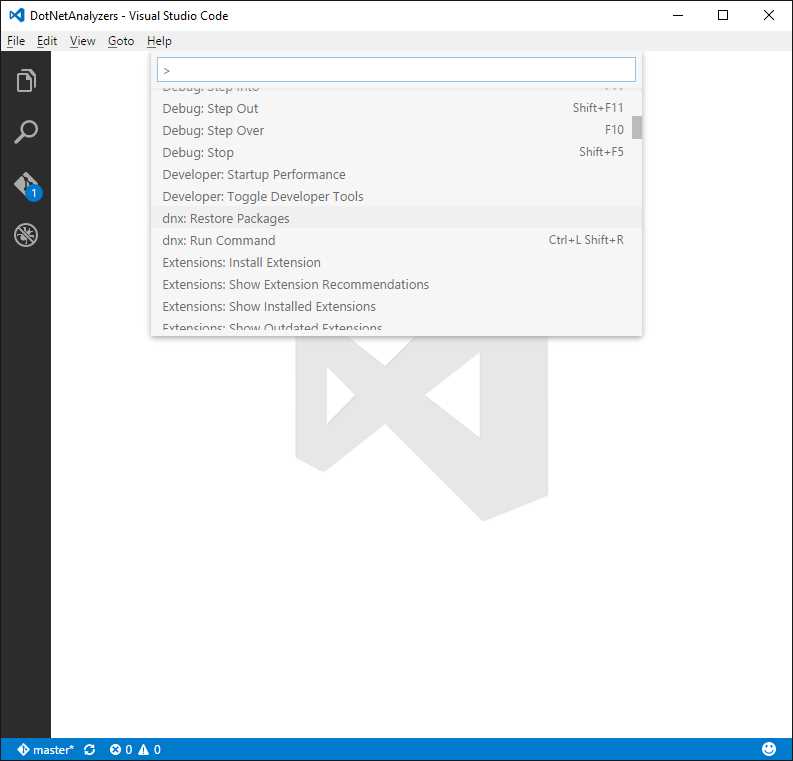The height and width of the screenshot is (761, 793).
Task: Open the View menu
Action: coord(82,41)
